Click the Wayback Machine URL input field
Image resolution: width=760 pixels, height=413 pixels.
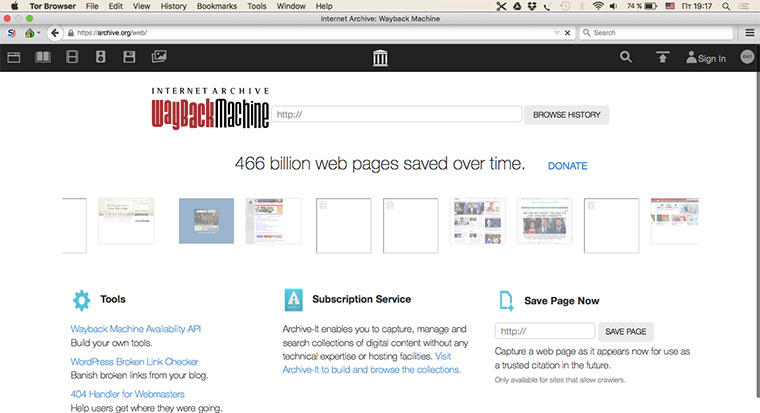click(x=396, y=114)
